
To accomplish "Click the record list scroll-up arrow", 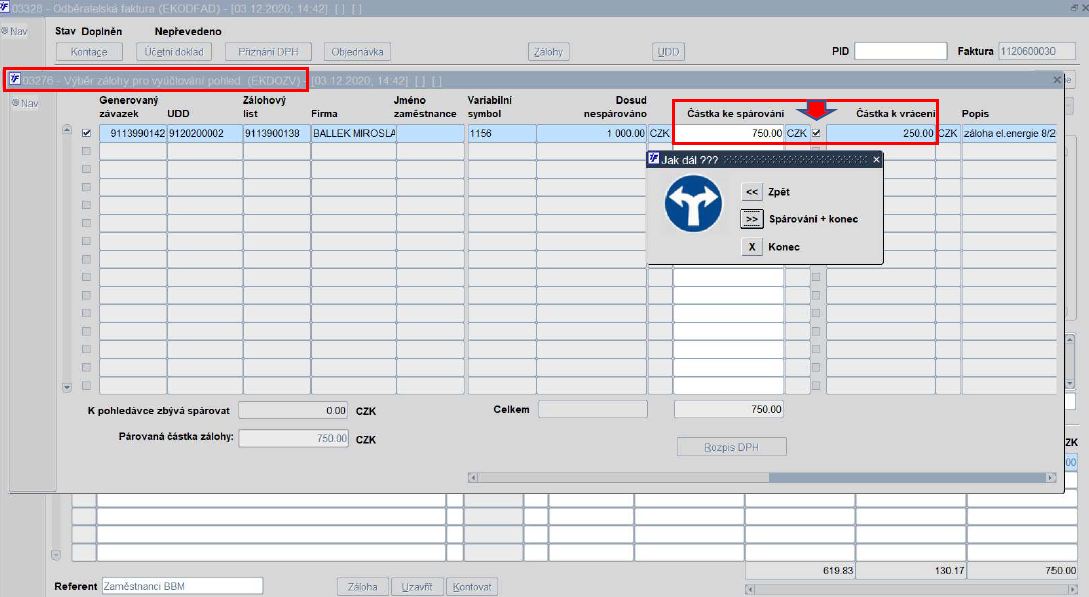I will point(67,130).
